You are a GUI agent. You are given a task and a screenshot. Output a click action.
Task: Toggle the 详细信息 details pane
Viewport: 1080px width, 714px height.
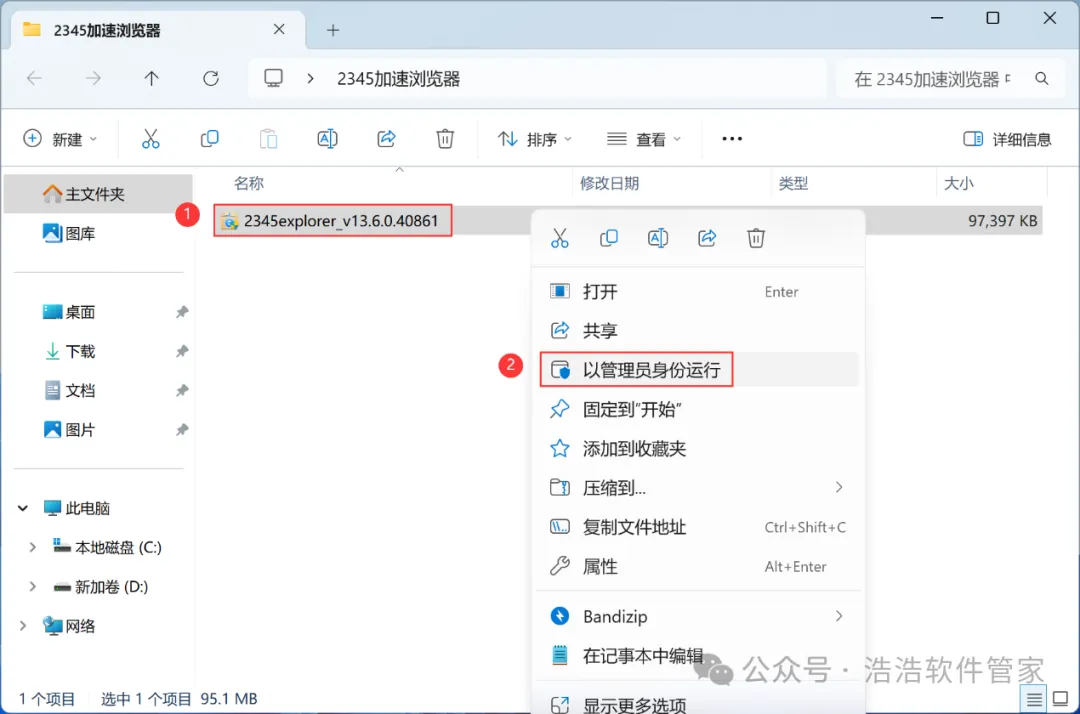coord(1007,139)
